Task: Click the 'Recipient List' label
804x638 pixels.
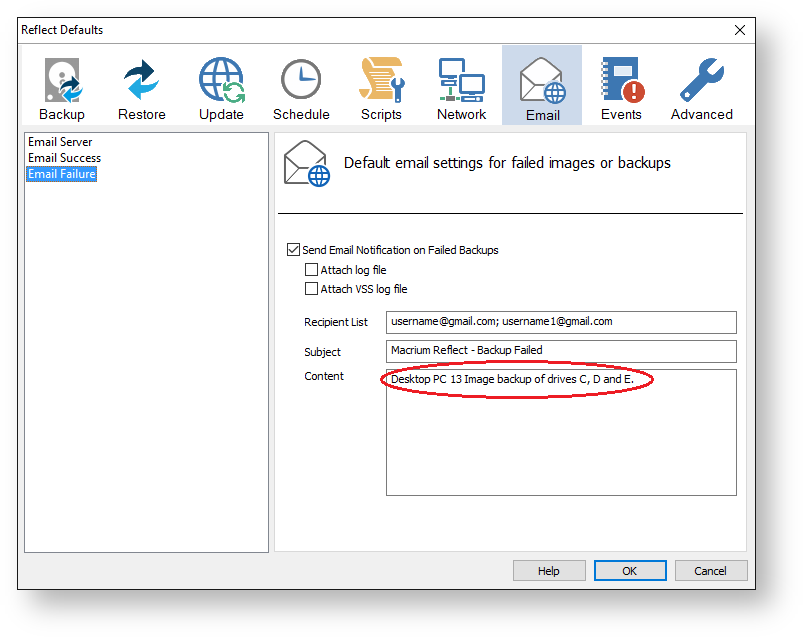Action: tap(336, 322)
